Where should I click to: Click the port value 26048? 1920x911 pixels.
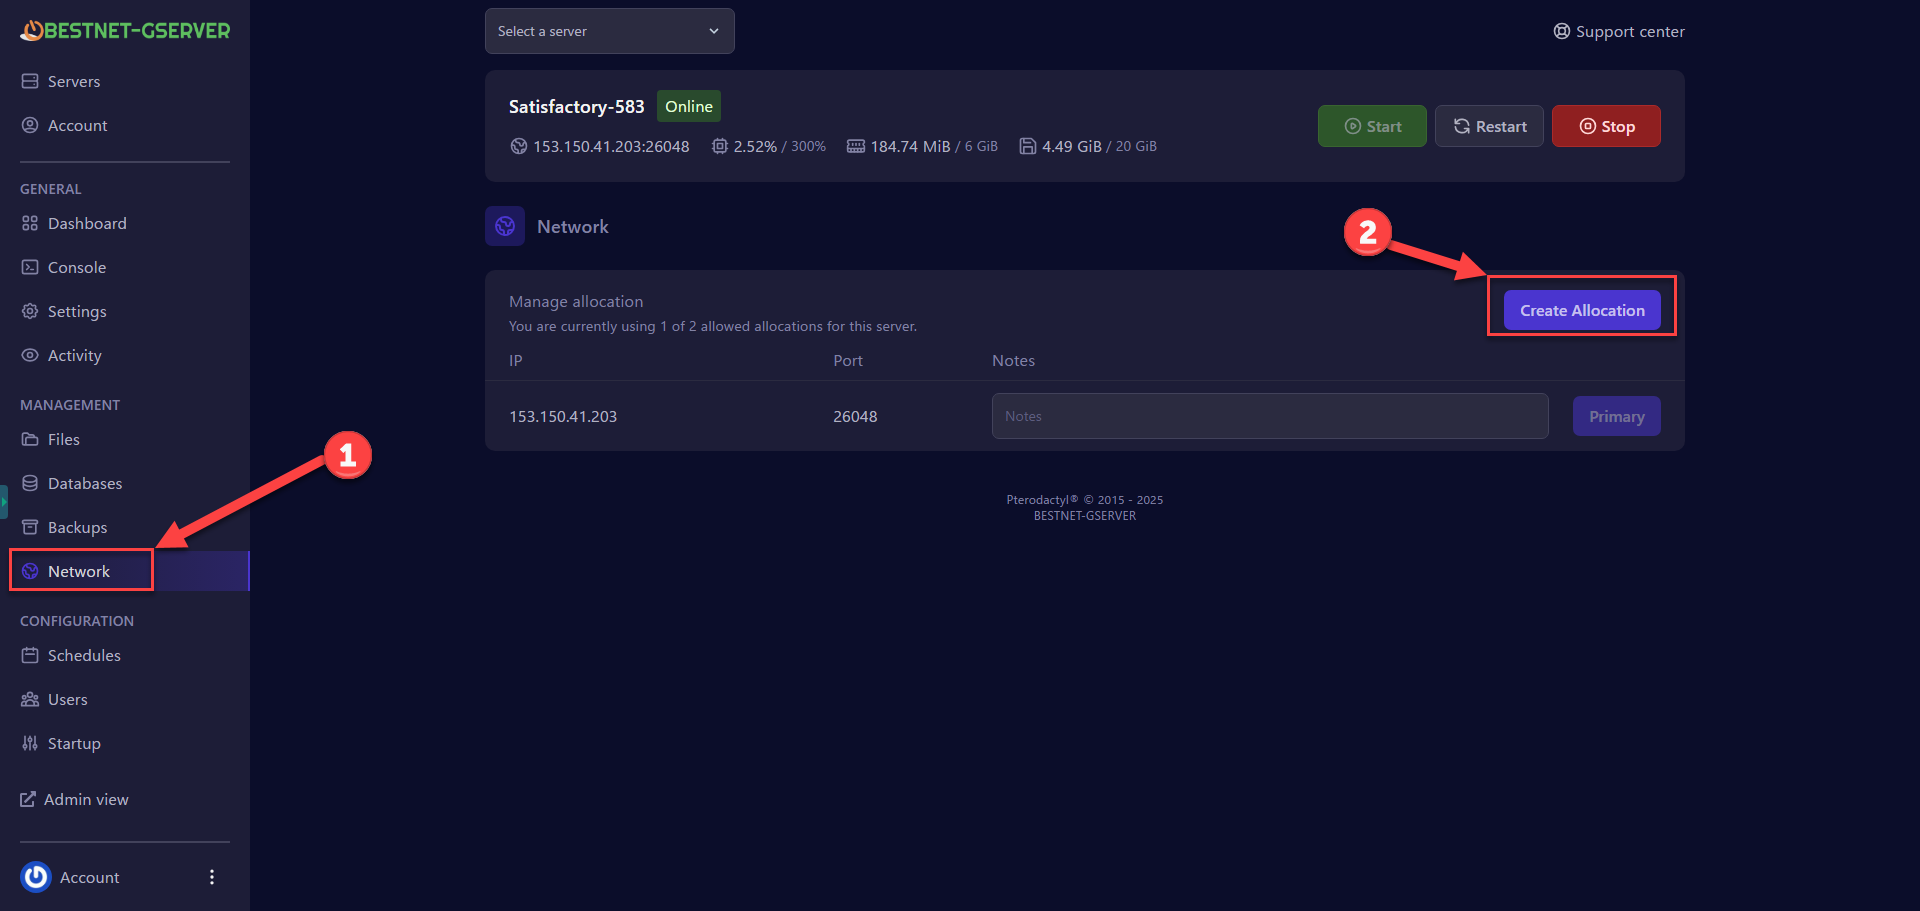855,416
